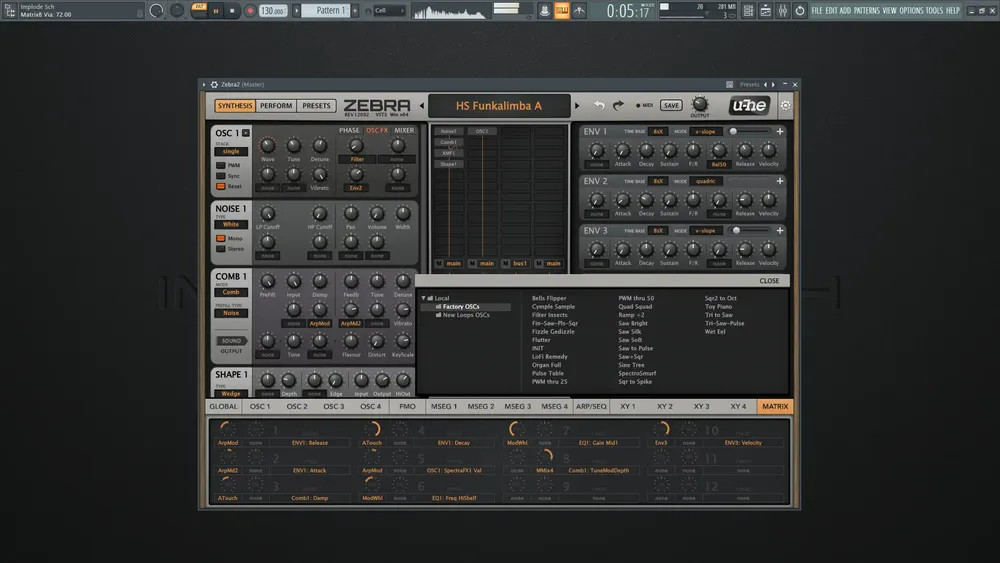
Task: Open the NOISE 1 type dropdown showing White
Action: coord(231,225)
